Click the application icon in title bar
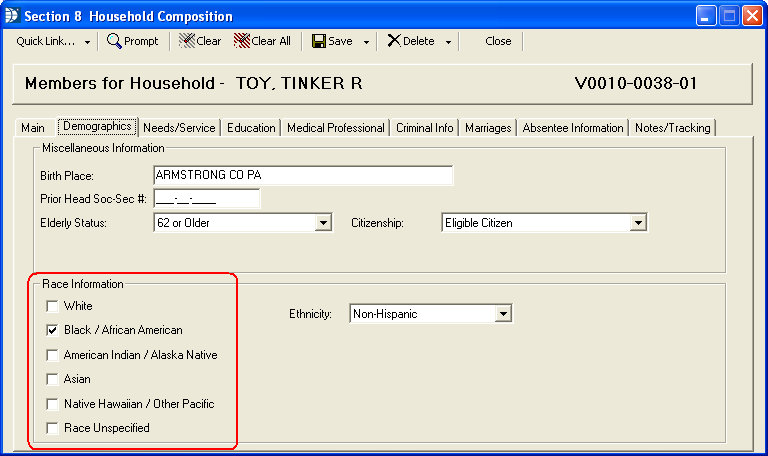The image size is (768, 456). click(x=12, y=16)
